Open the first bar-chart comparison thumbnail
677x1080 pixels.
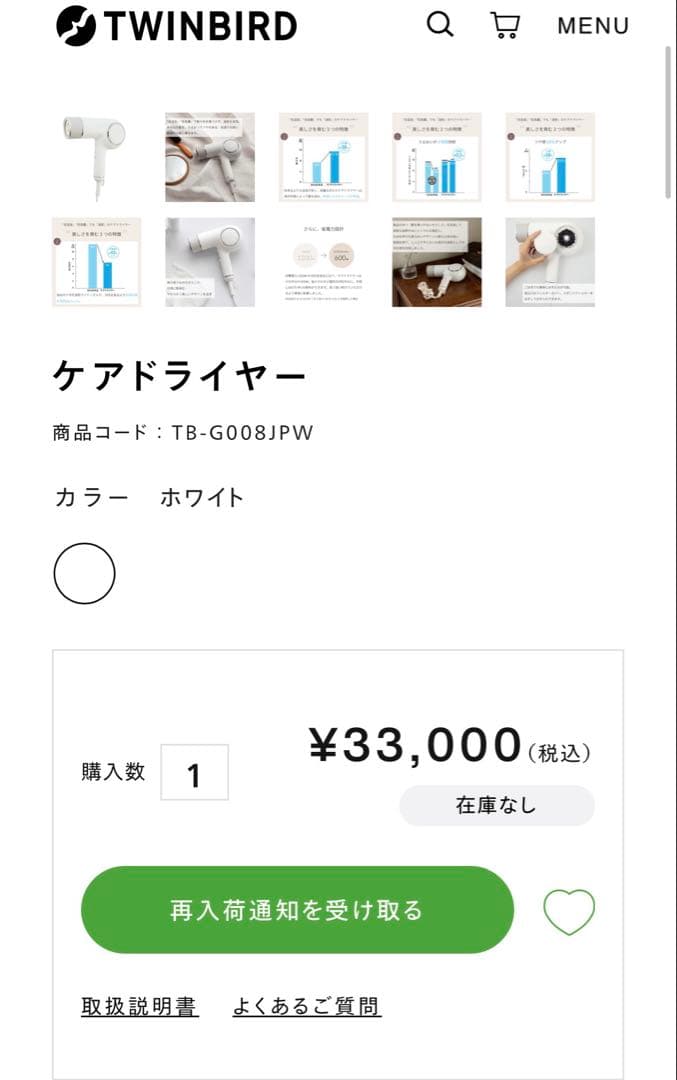coord(325,158)
